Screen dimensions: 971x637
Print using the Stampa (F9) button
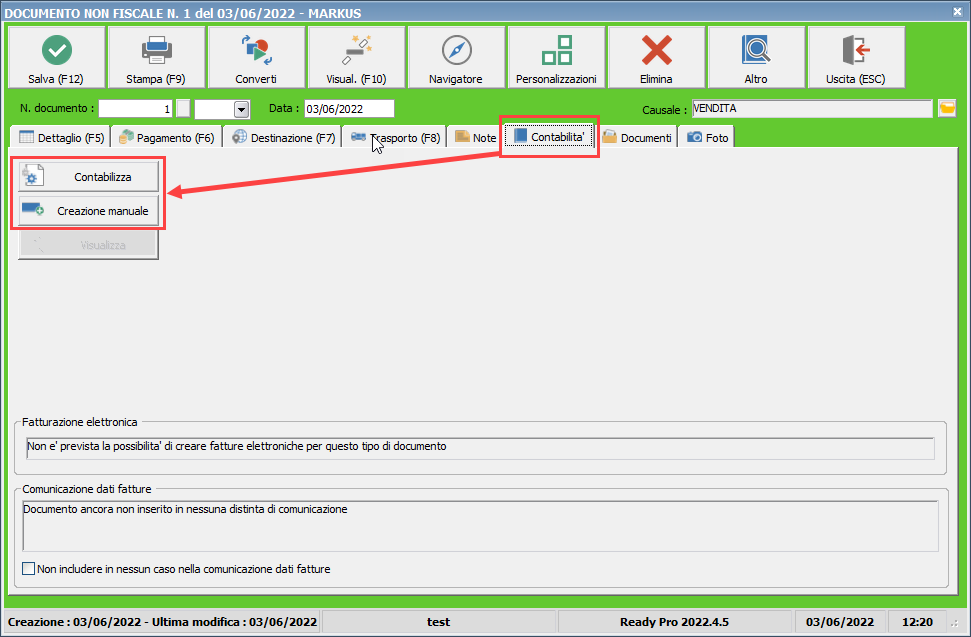click(156, 57)
